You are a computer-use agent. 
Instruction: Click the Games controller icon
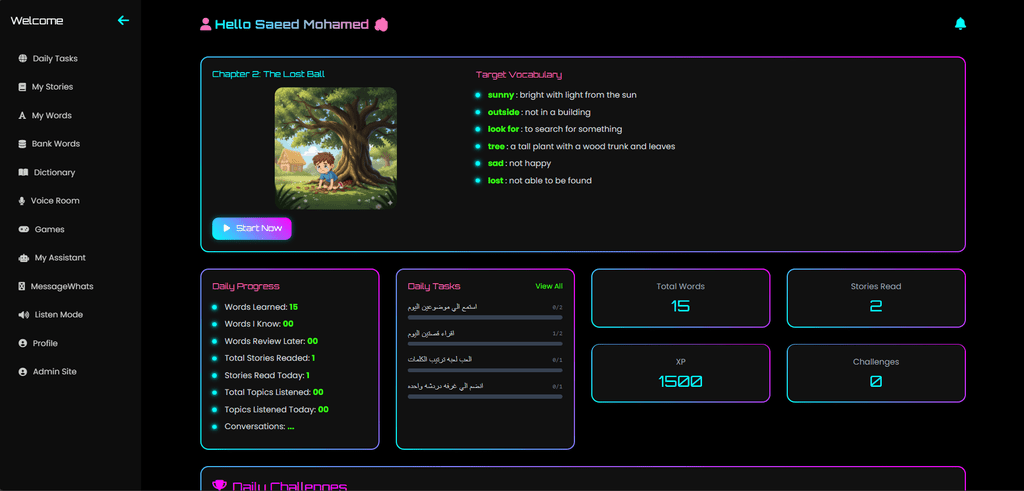pyautogui.click(x=23, y=230)
